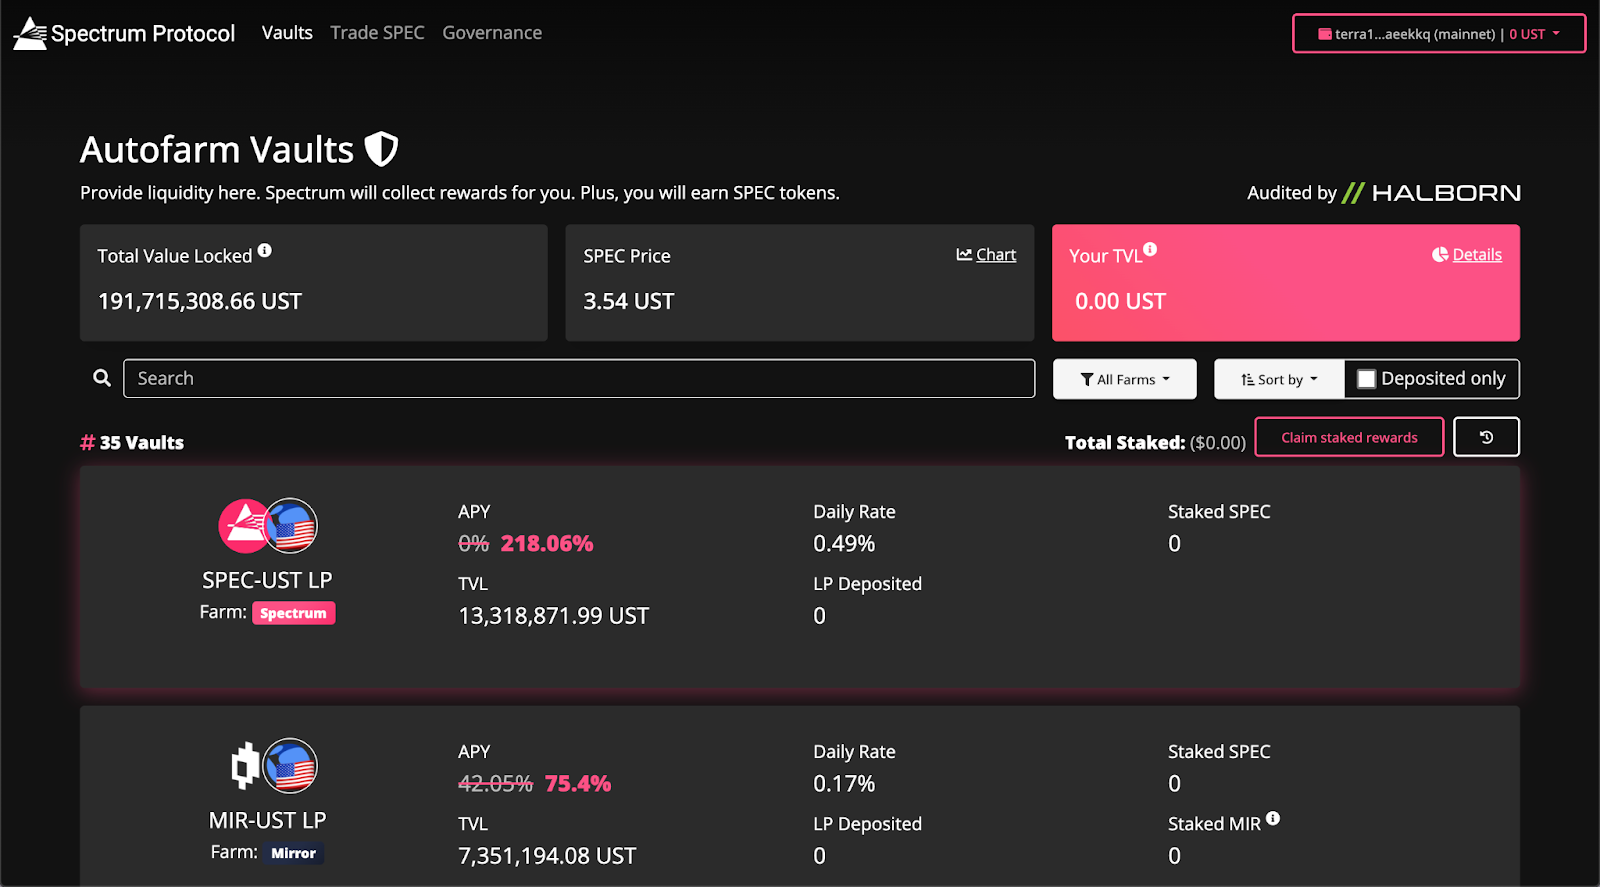Click the info icon next to Staked MIR

point(1273,818)
